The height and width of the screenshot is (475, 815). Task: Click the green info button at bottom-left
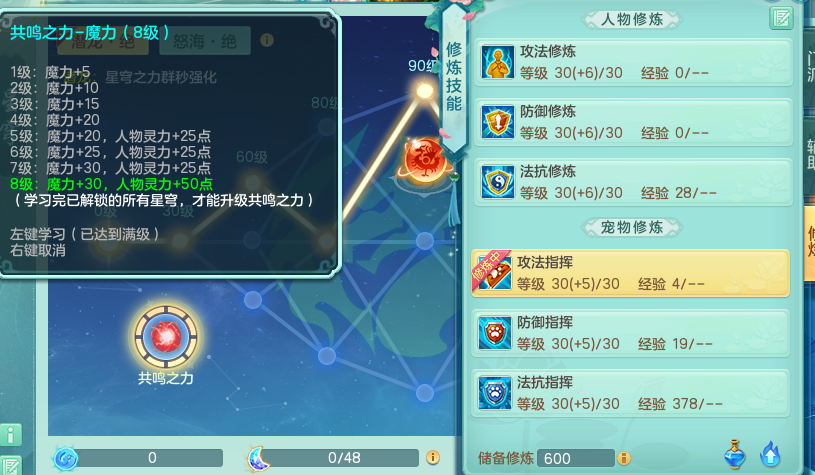11,435
